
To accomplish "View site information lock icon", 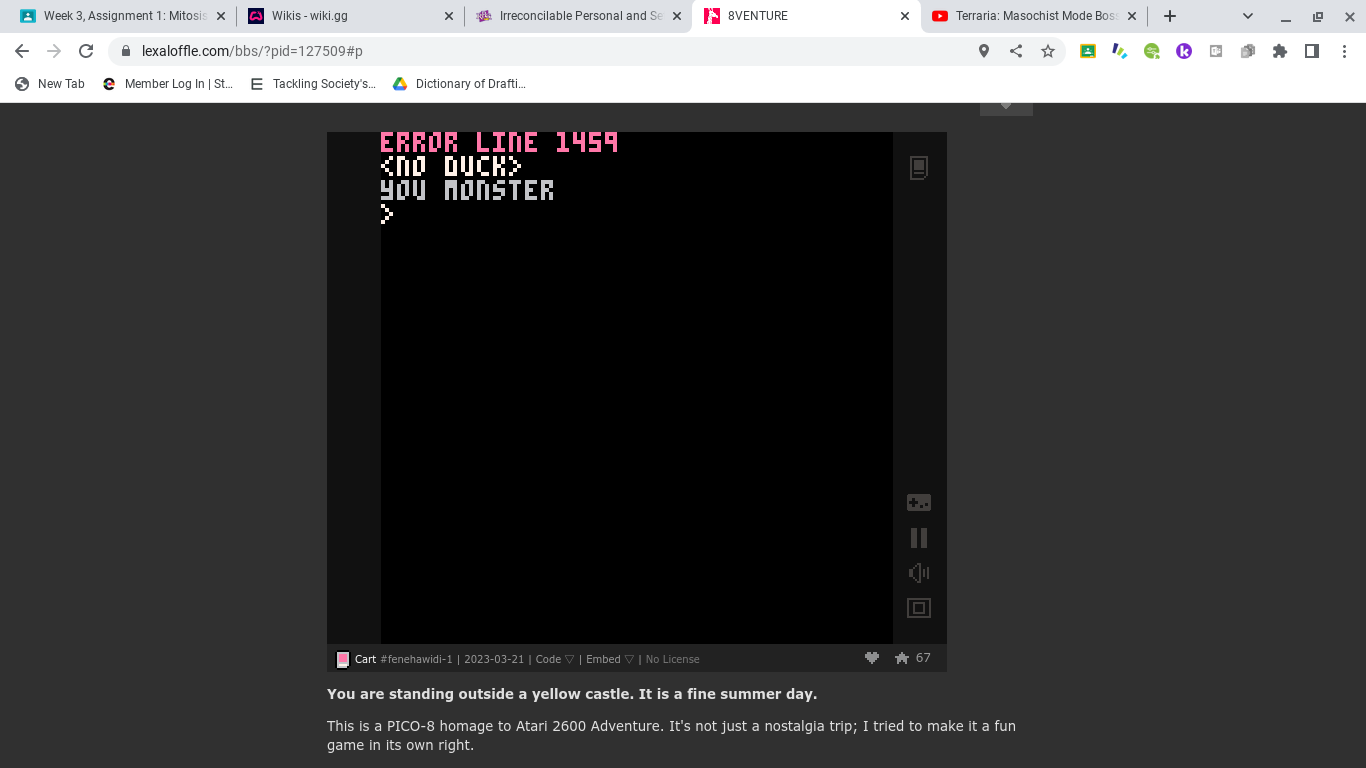I will click(126, 51).
